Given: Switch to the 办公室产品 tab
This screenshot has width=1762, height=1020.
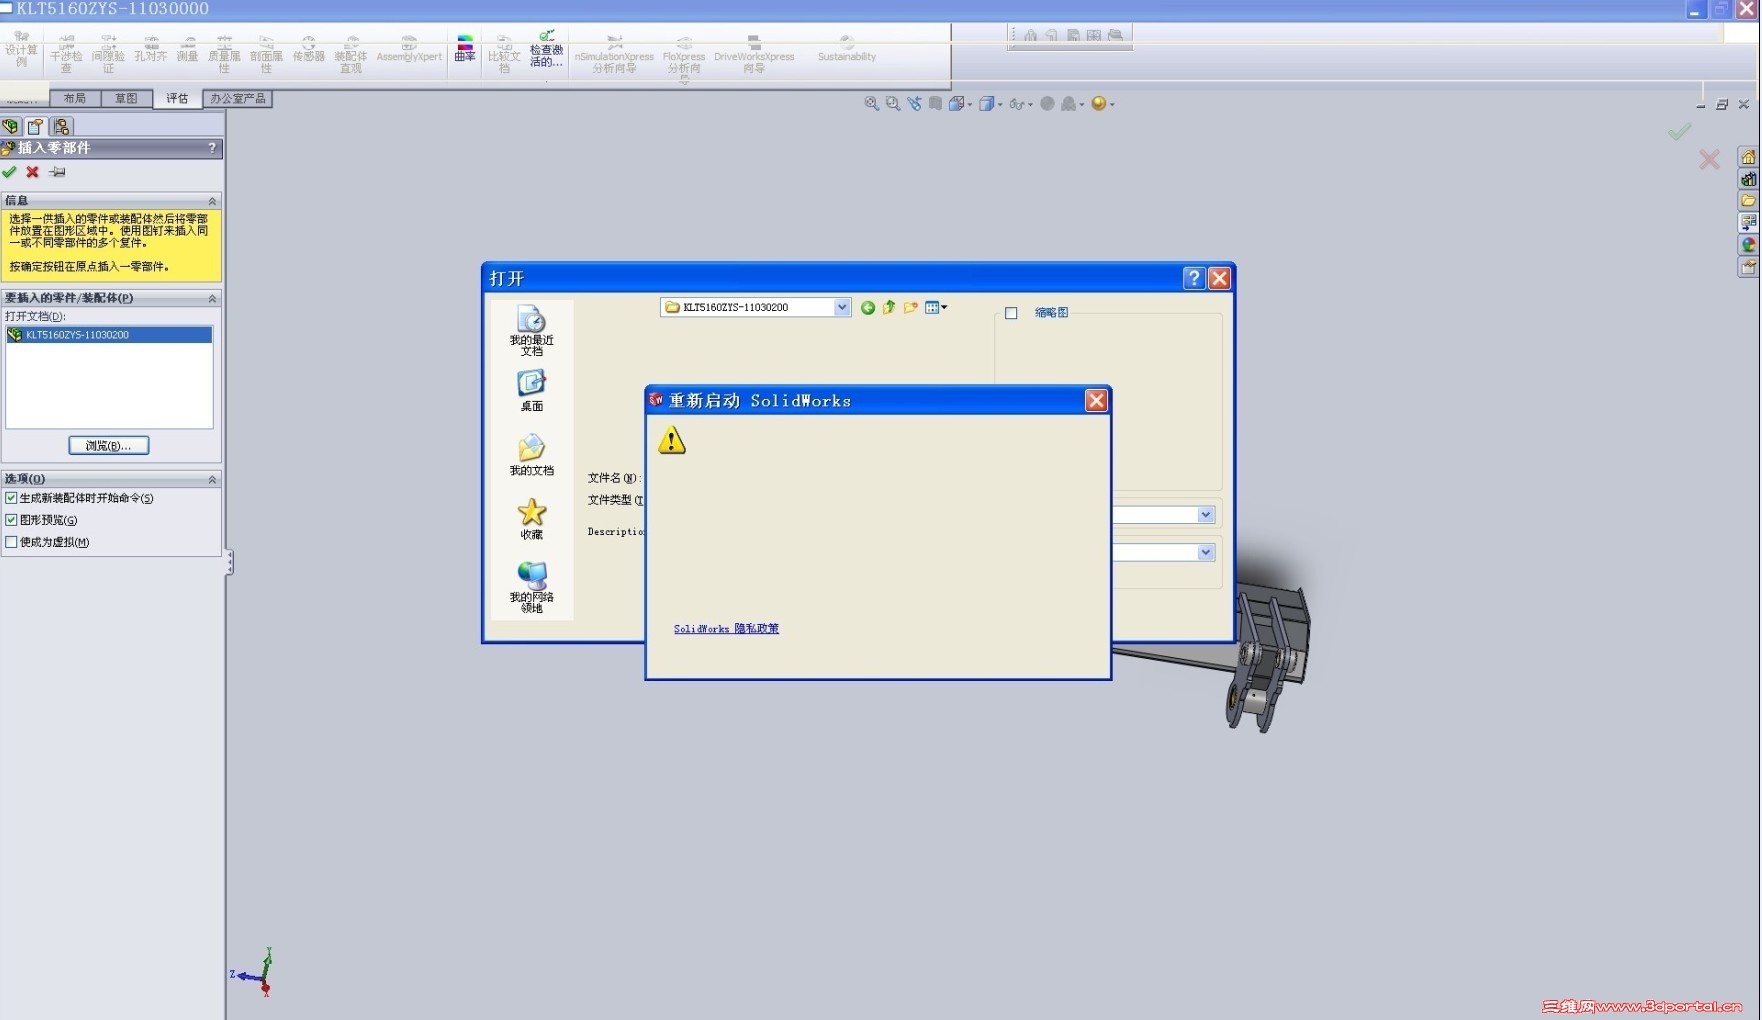Looking at the screenshot, I should click(238, 98).
